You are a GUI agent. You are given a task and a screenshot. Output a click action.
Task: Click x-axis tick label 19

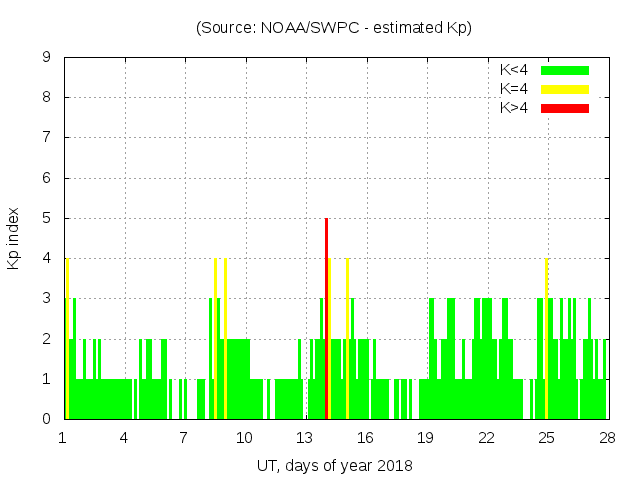(426, 437)
